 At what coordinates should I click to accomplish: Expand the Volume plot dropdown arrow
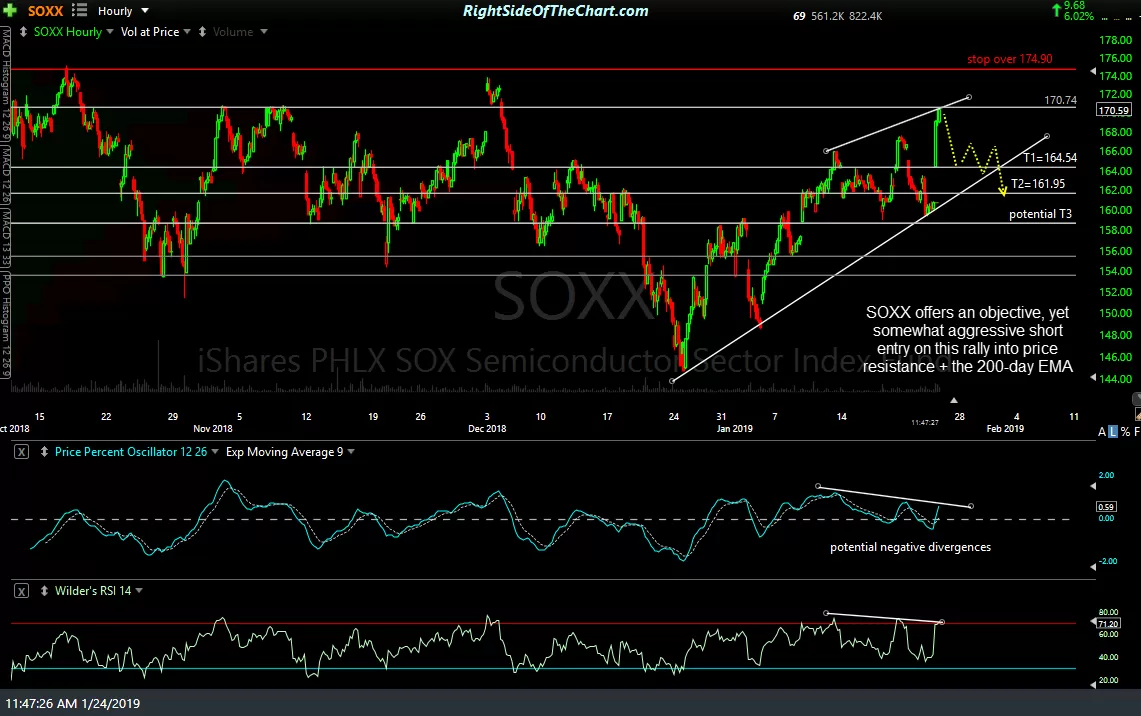[x=263, y=32]
